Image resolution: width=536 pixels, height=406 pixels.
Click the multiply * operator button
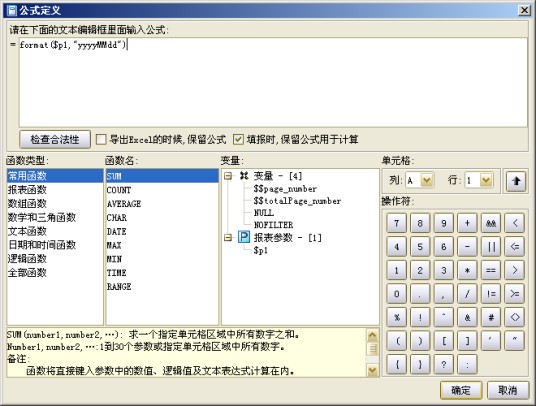(x=467, y=270)
